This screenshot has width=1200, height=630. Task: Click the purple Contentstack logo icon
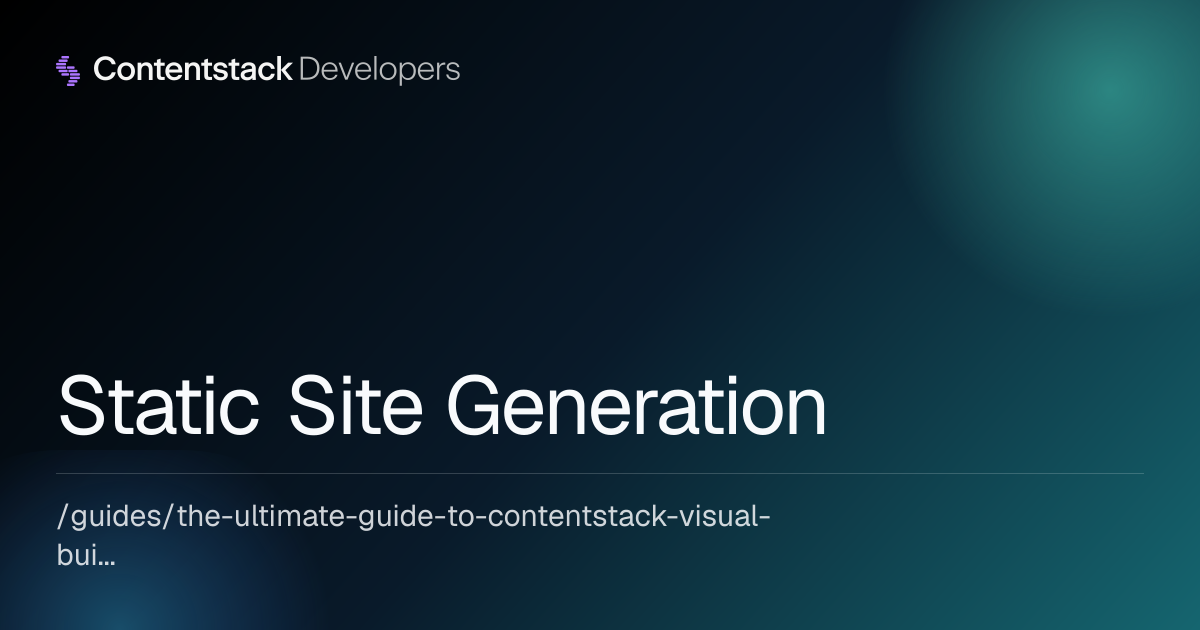pyautogui.click(x=68, y=69)
